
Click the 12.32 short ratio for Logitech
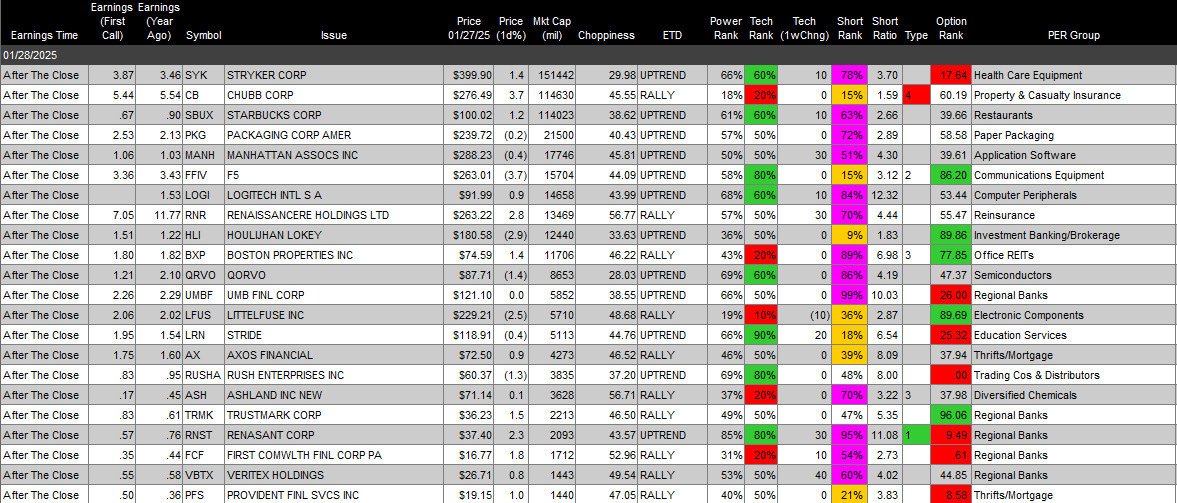tap(885, 195)
